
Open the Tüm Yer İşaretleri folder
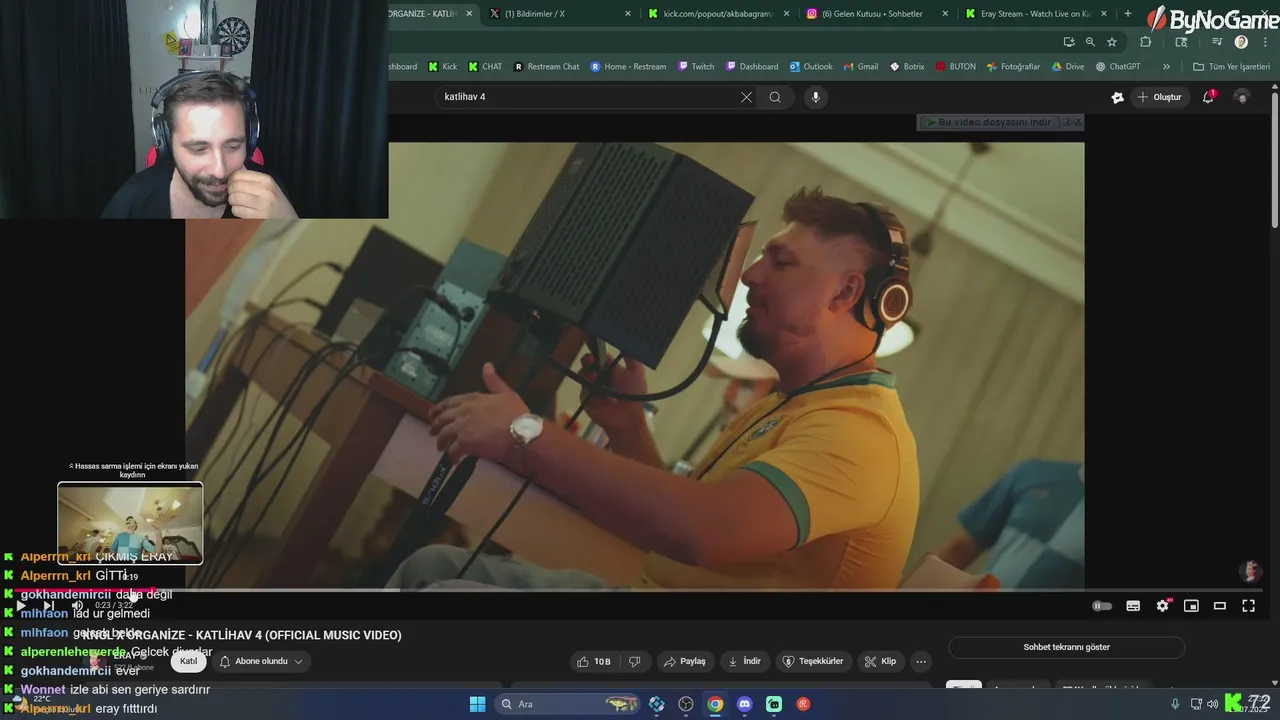(1231, 67)
